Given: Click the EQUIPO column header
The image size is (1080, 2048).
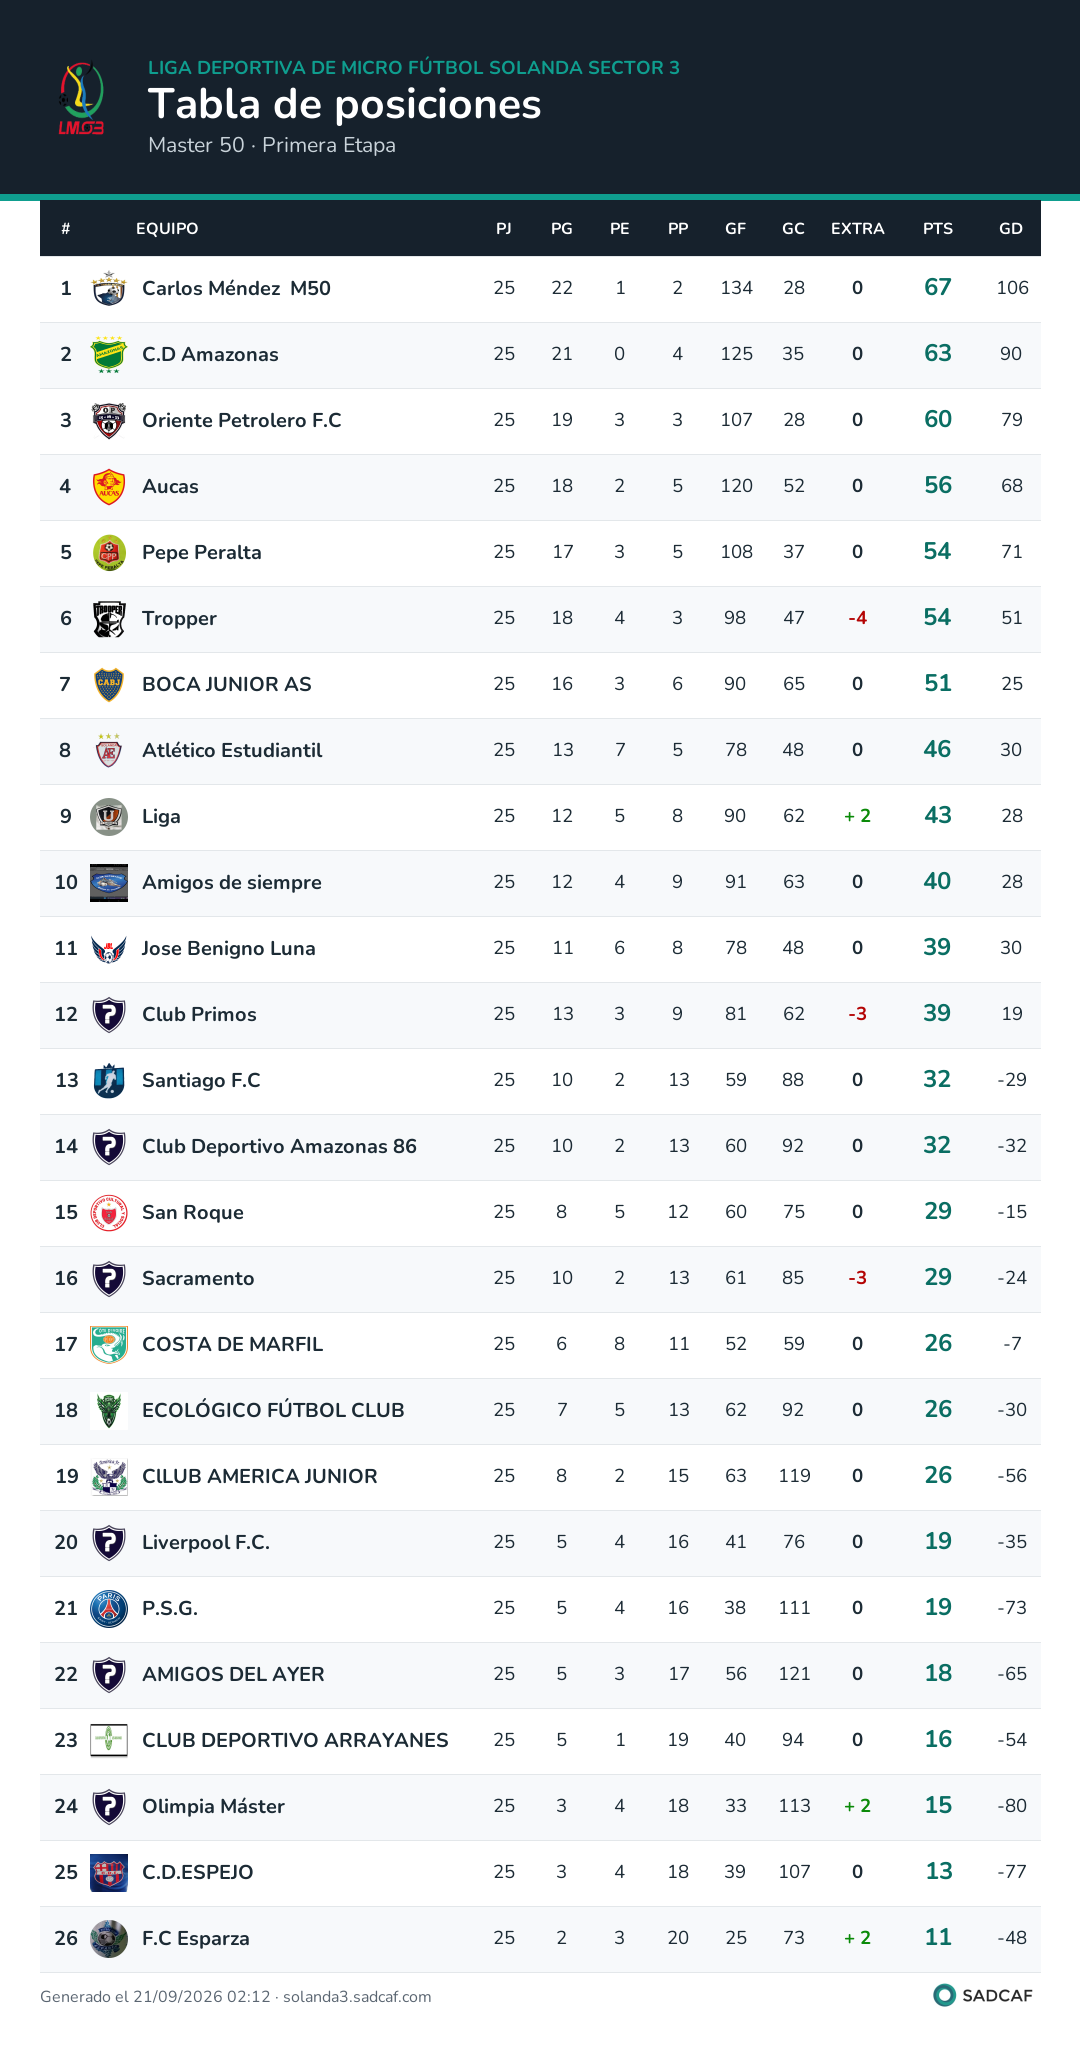Looking at the screenshot, I should click(x=167, y=228).
